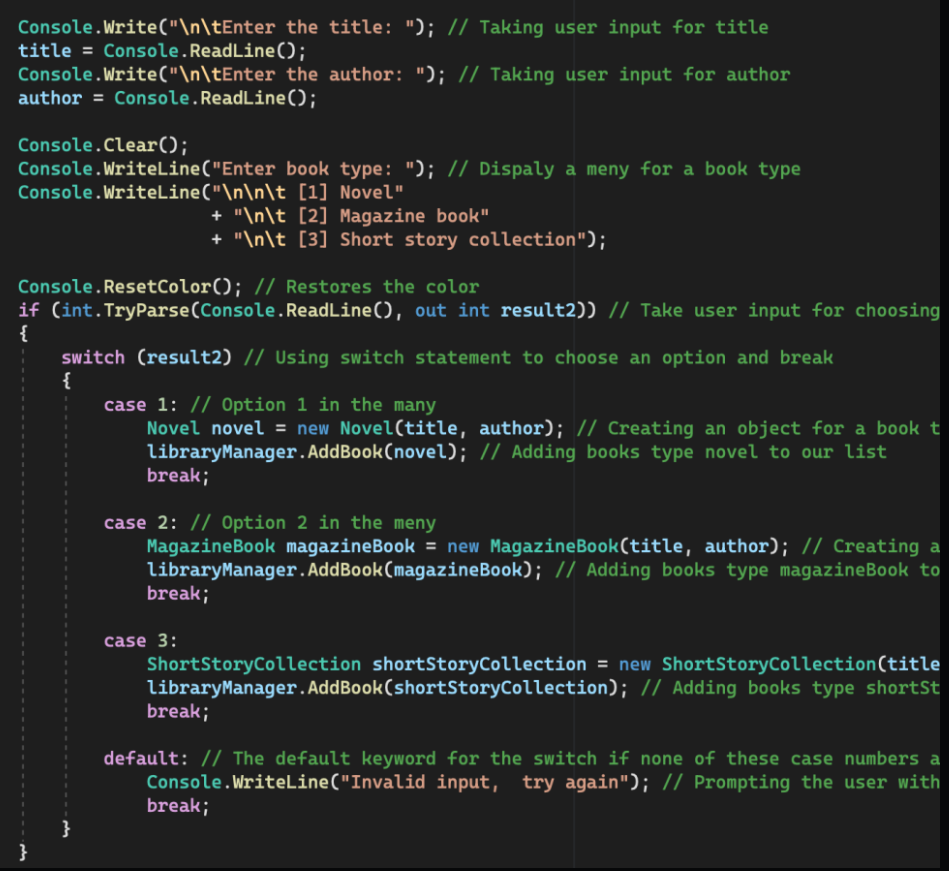This screenshot has height=871, width=949.
Task: Click the "author = Console.ReadLine();" line
Action: (168, 98)
